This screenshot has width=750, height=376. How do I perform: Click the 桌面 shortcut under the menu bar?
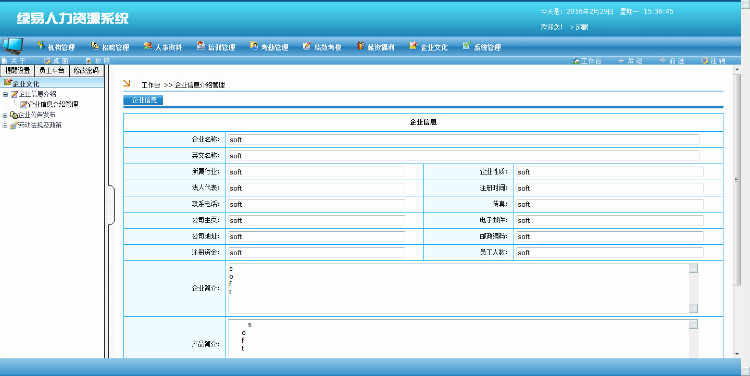pos(57,61)
